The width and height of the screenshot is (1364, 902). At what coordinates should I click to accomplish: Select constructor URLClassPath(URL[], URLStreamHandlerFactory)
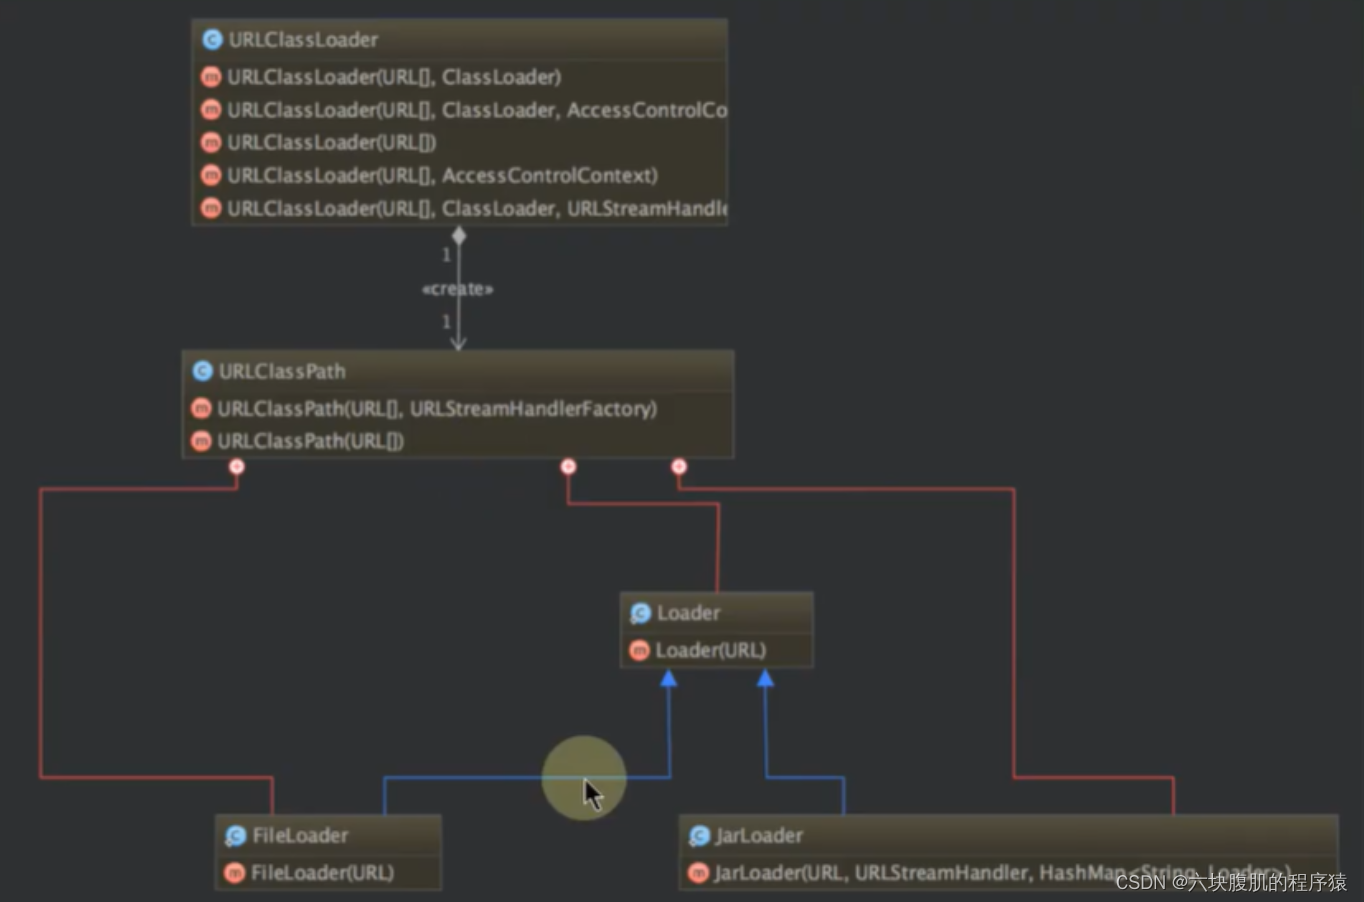click(x=437, y=408)
